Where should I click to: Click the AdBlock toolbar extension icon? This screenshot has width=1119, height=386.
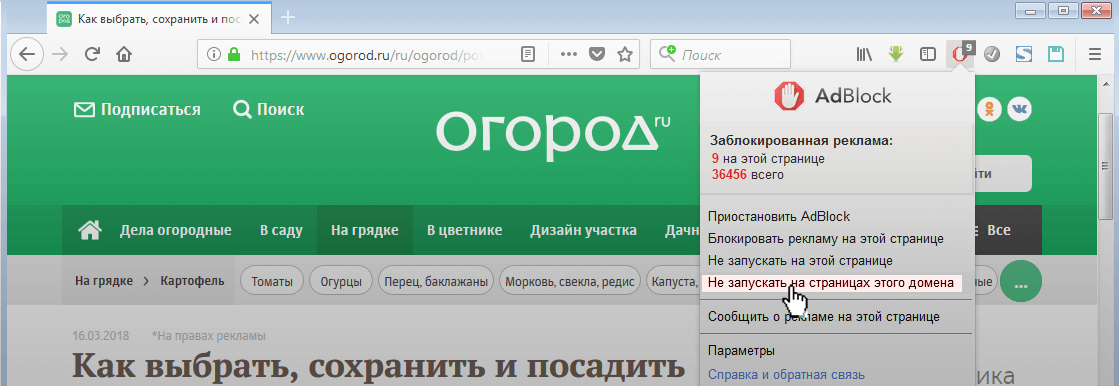960,54
